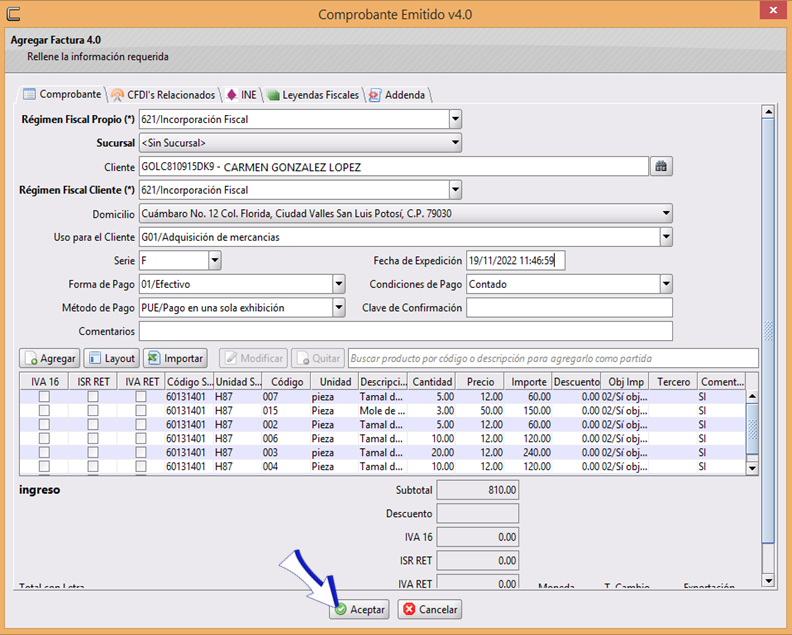Expand Régimen Fiscal Cliente dropdown
Viewport: 792px width, 635px height.
pyautogui.click(x=455, y=190)
